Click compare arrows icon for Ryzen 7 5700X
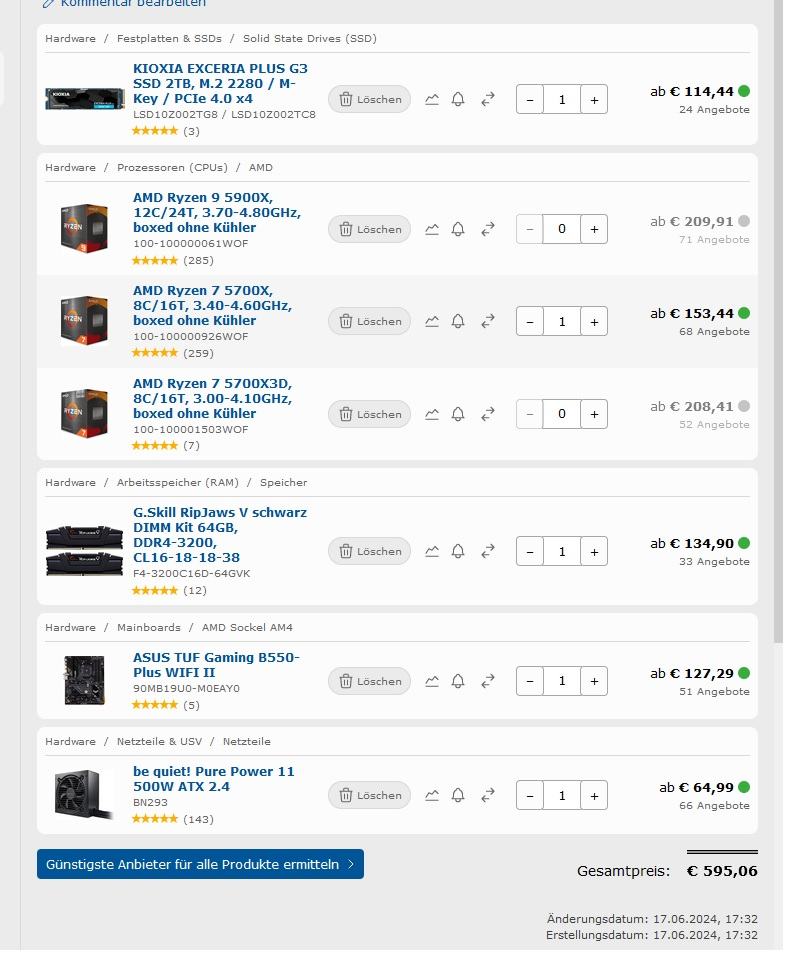Image resolution: width=800 pixels, height=957 pixels. [488, 321]
